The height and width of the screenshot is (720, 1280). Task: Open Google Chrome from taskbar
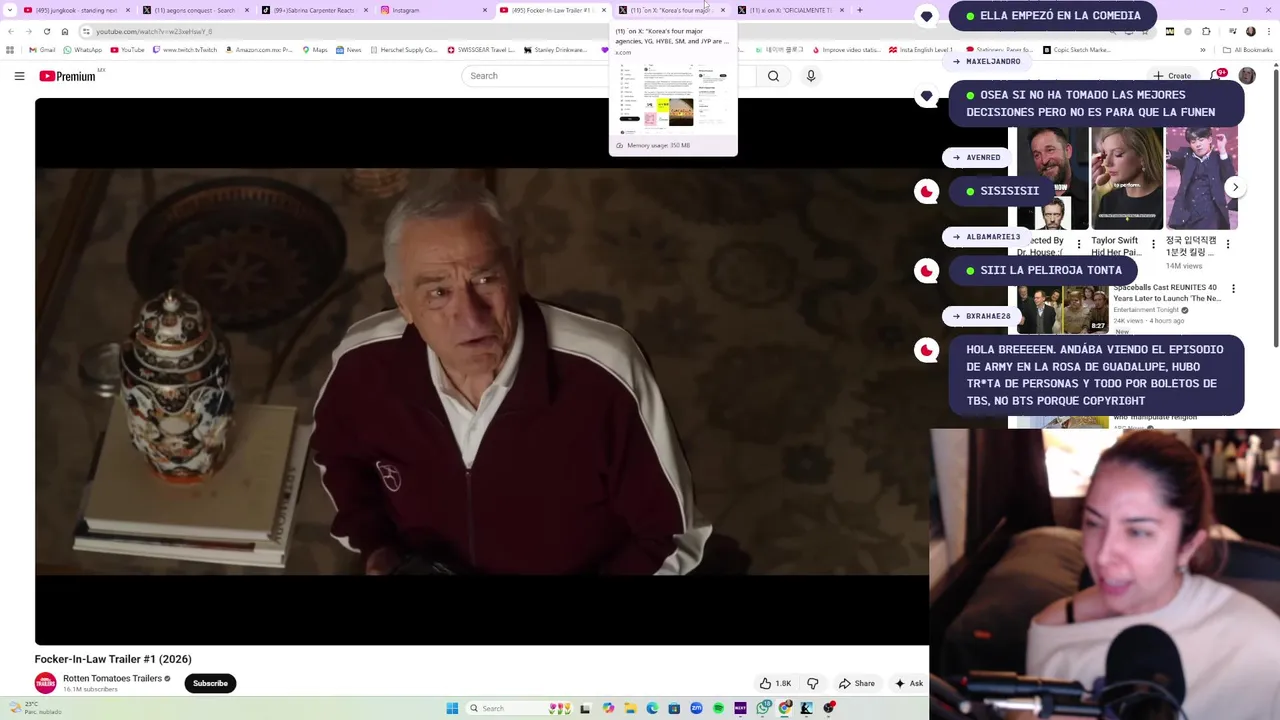pos(785,708)
